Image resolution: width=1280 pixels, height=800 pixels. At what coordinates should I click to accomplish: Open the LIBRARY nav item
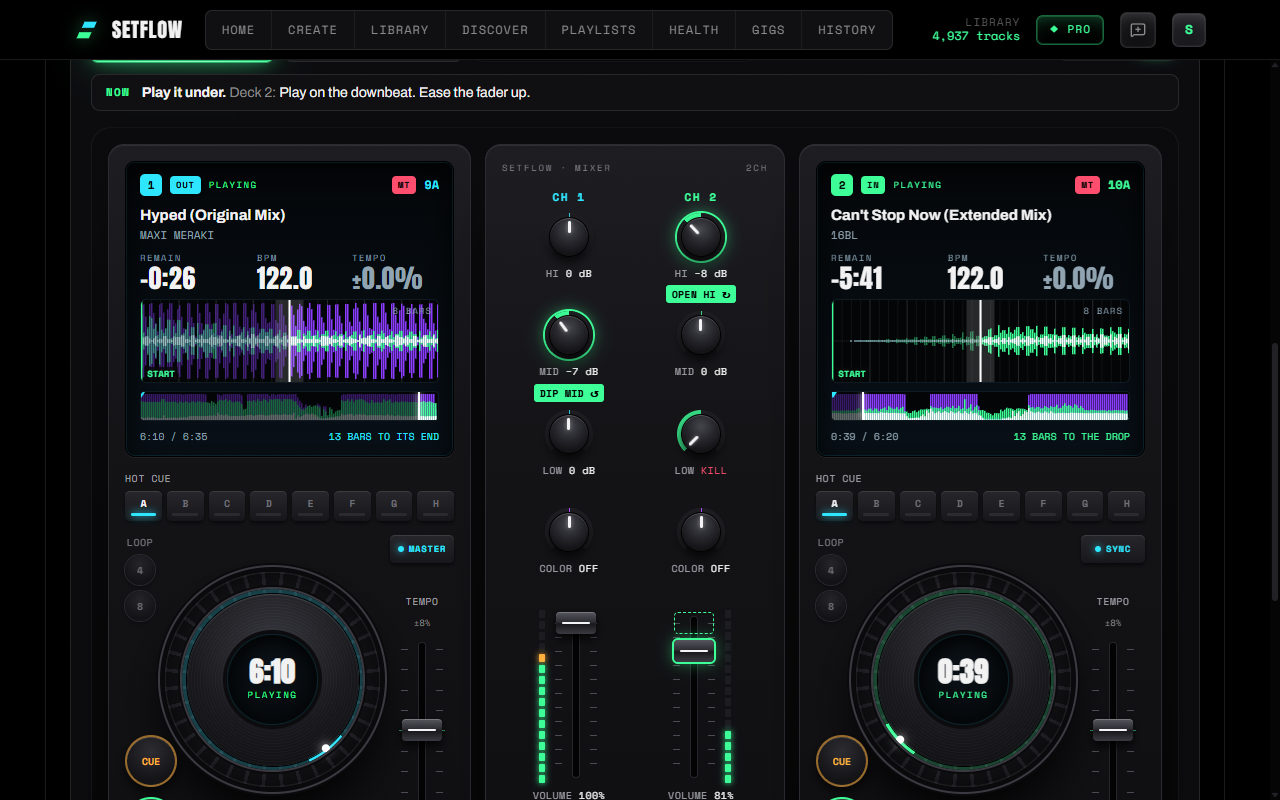pos(399,30)
